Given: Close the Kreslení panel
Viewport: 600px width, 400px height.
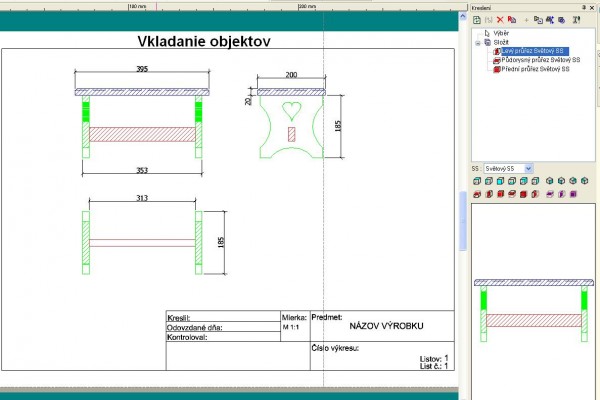Looking at the screenshot, I should 593,6.
